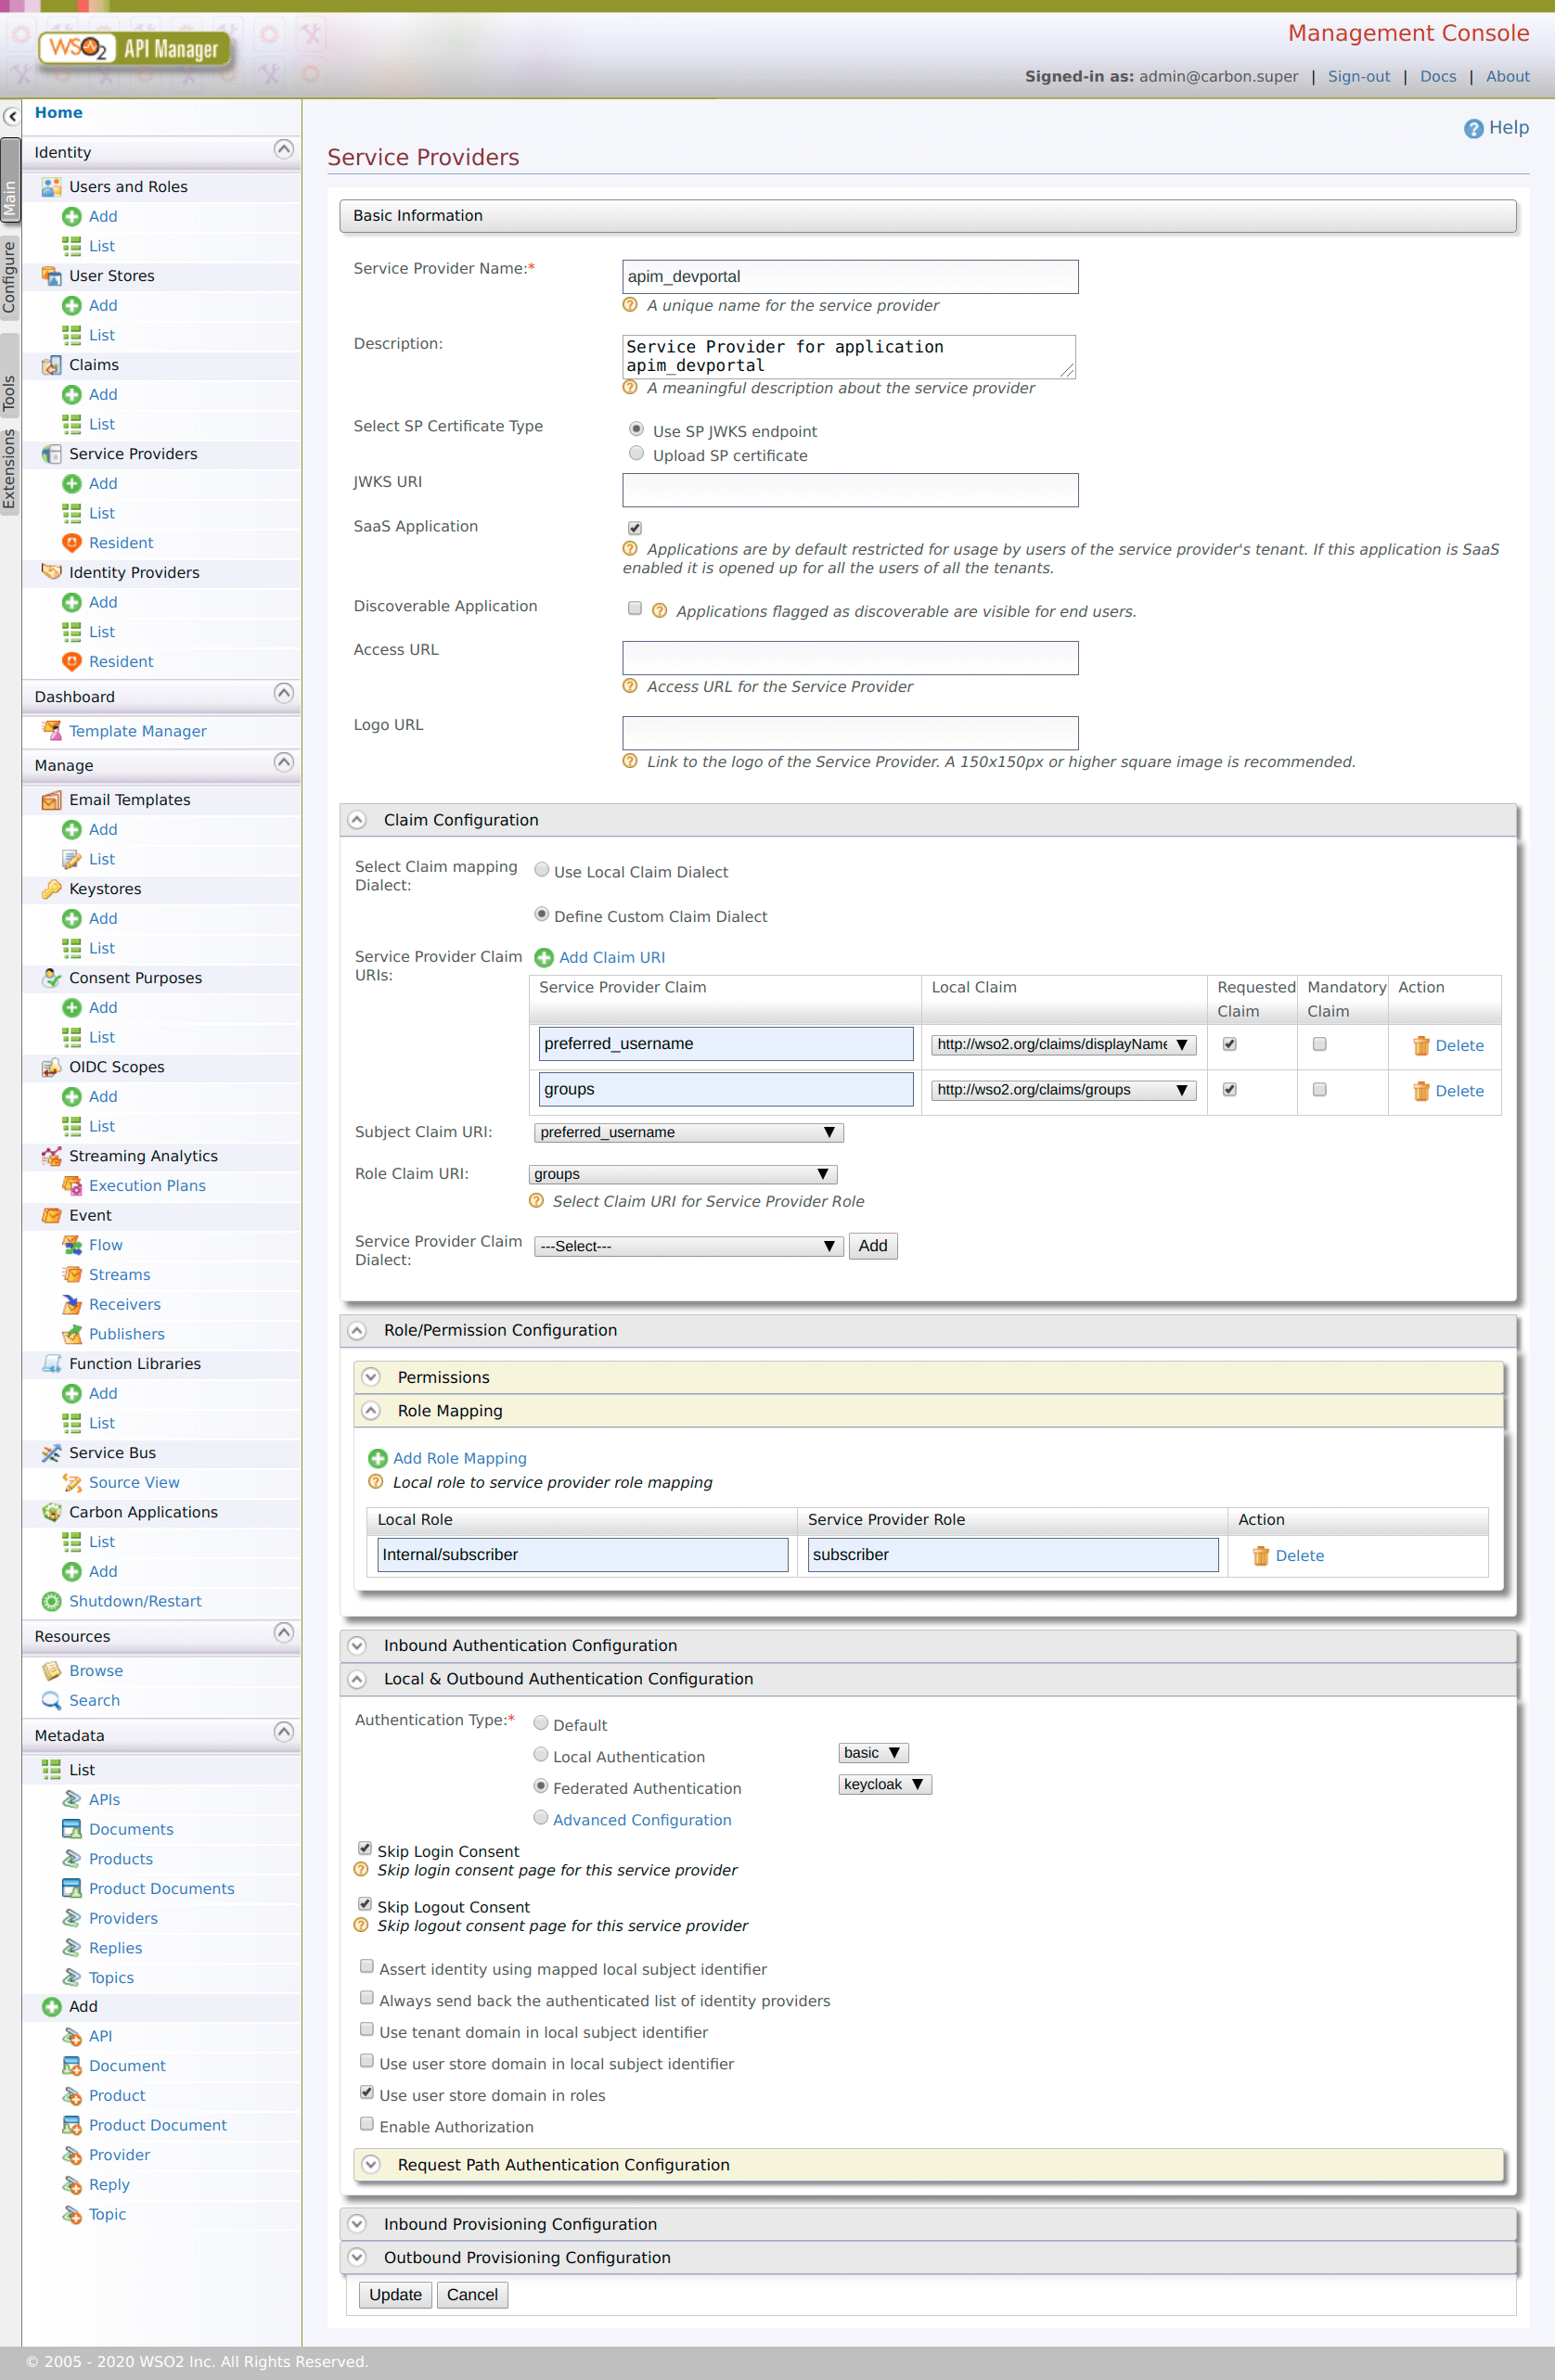Click the JWKS URI input field
1555x2380 pixels.
pyautogui.click(x=849, y=490)
